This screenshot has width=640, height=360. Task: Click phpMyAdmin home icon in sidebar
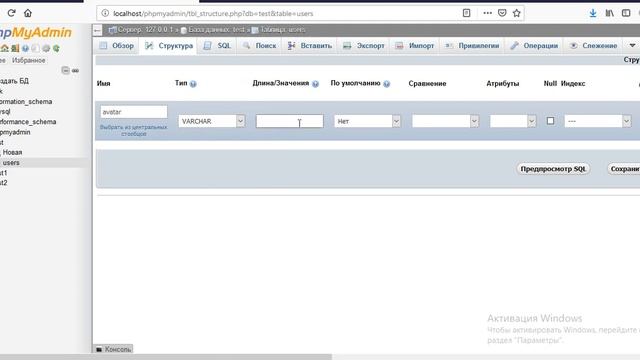coord(4,48)
